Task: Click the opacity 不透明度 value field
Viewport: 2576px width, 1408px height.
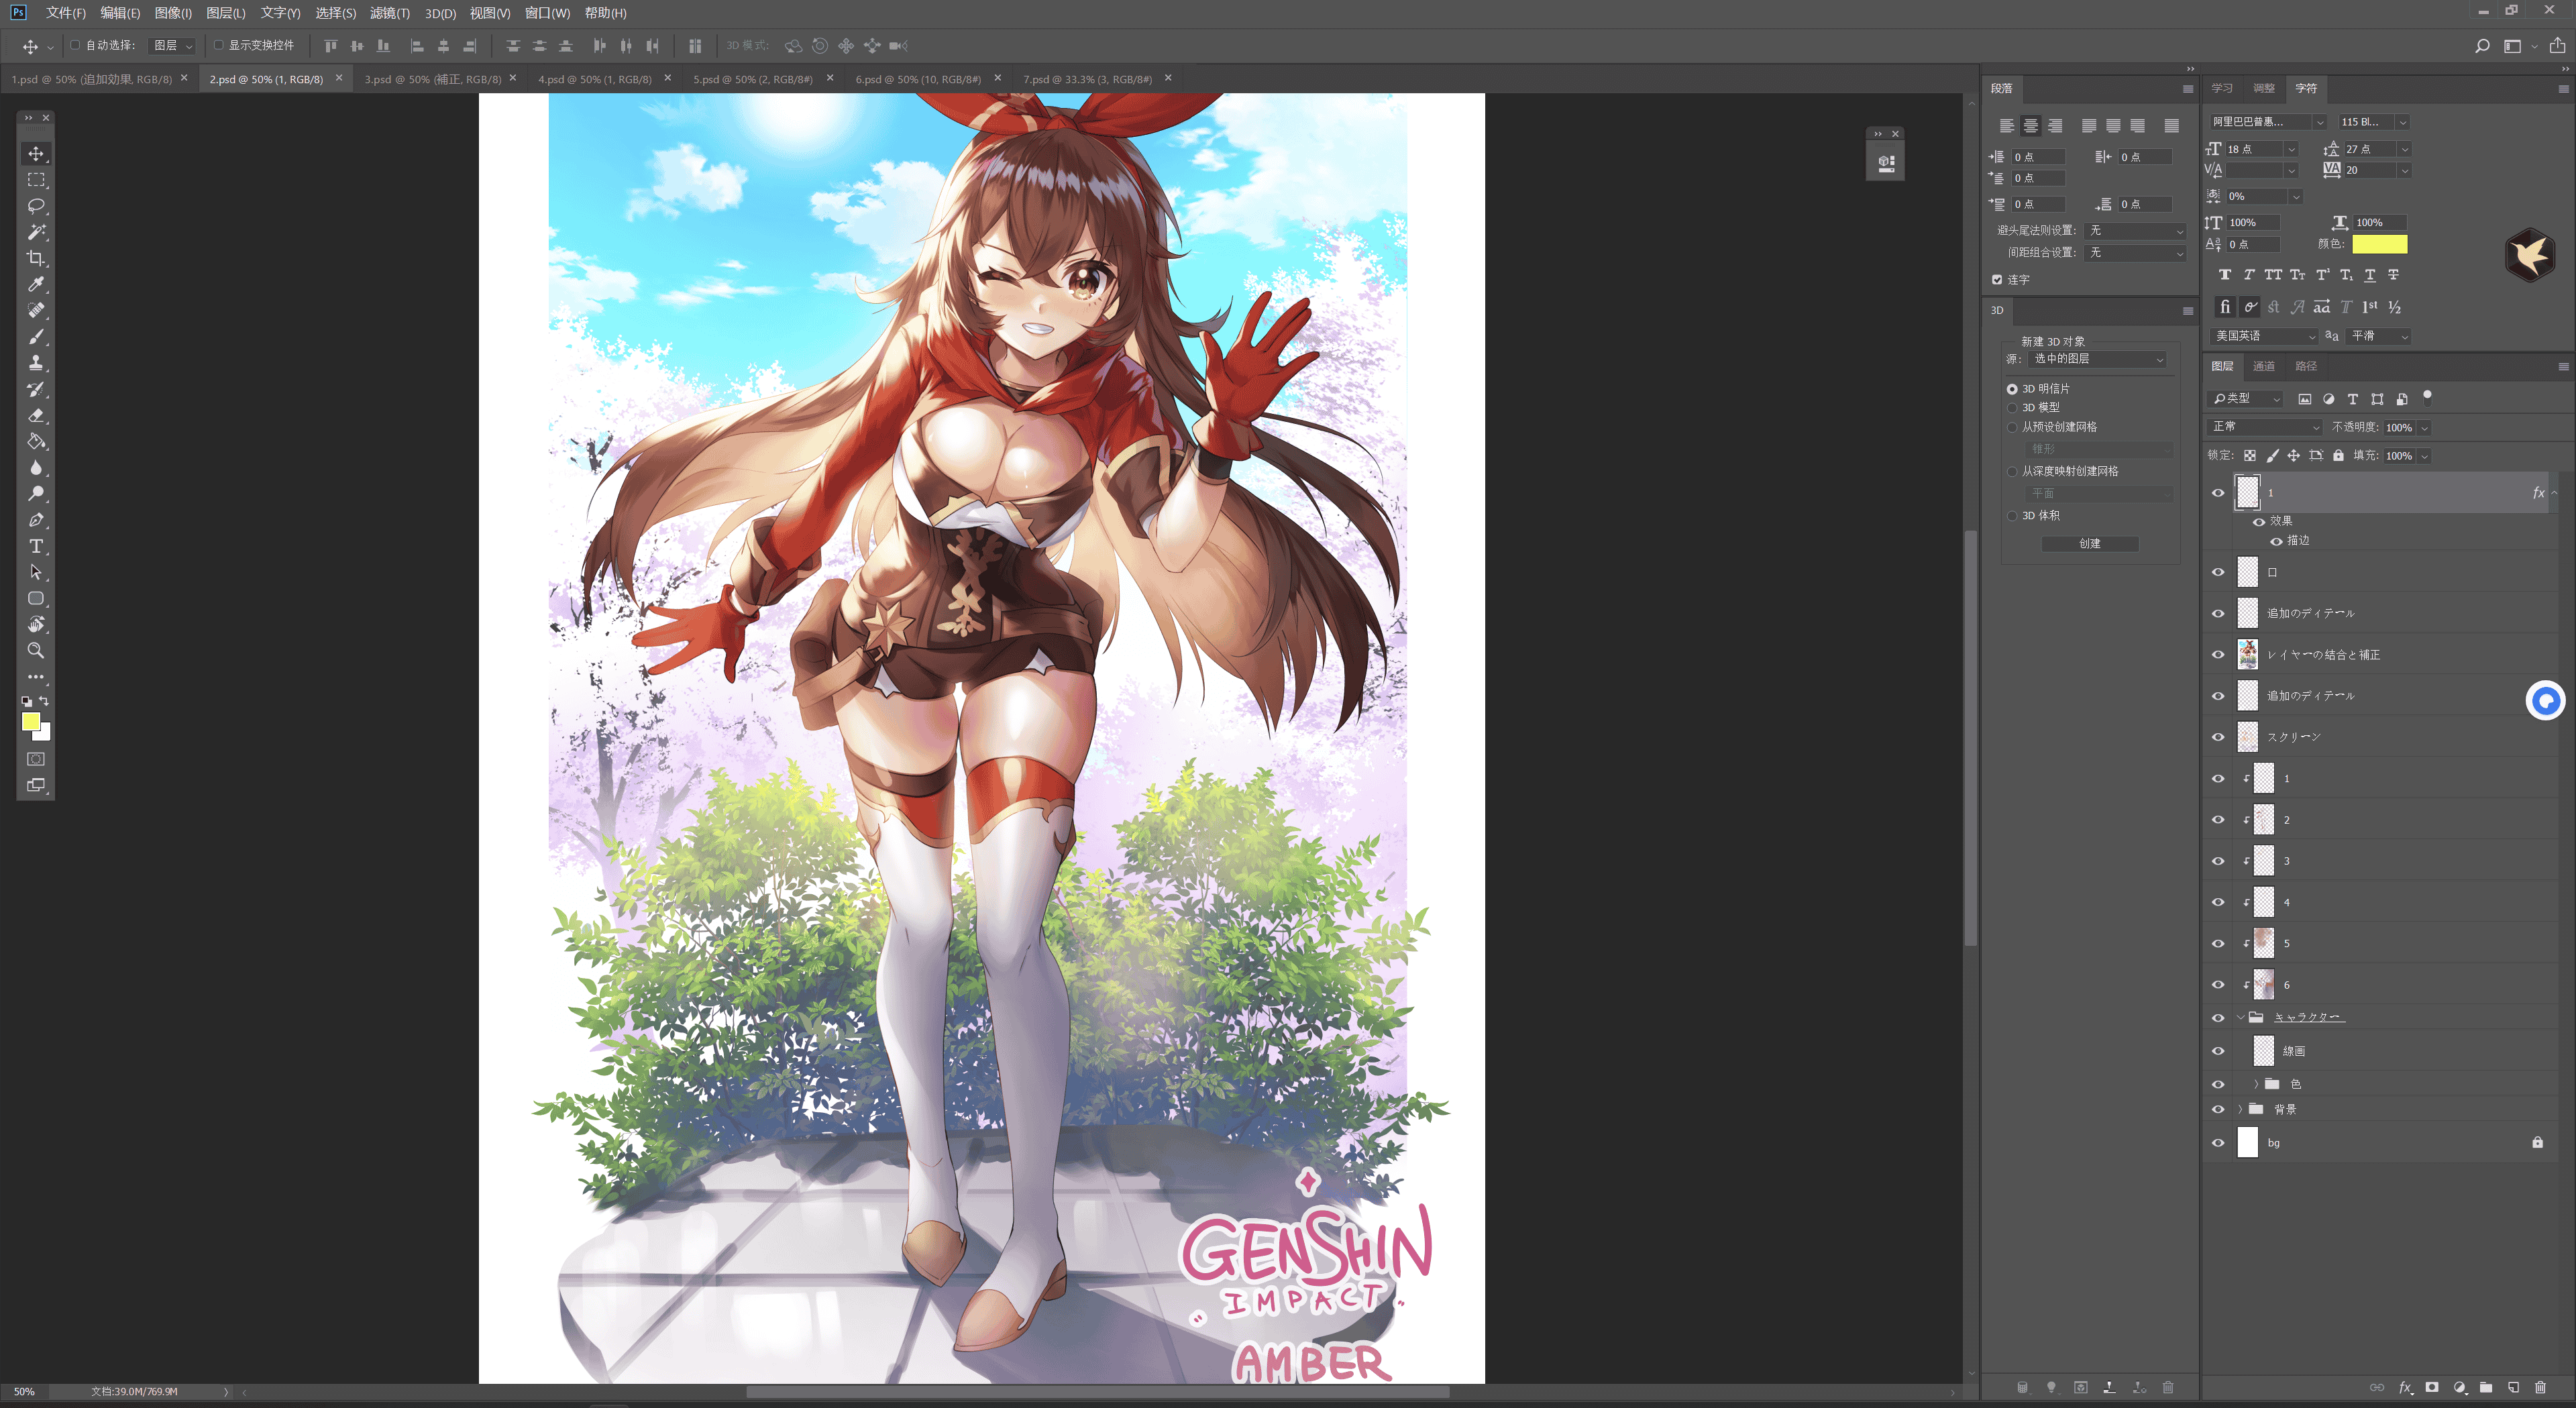Action: (x=2399, y=427)
